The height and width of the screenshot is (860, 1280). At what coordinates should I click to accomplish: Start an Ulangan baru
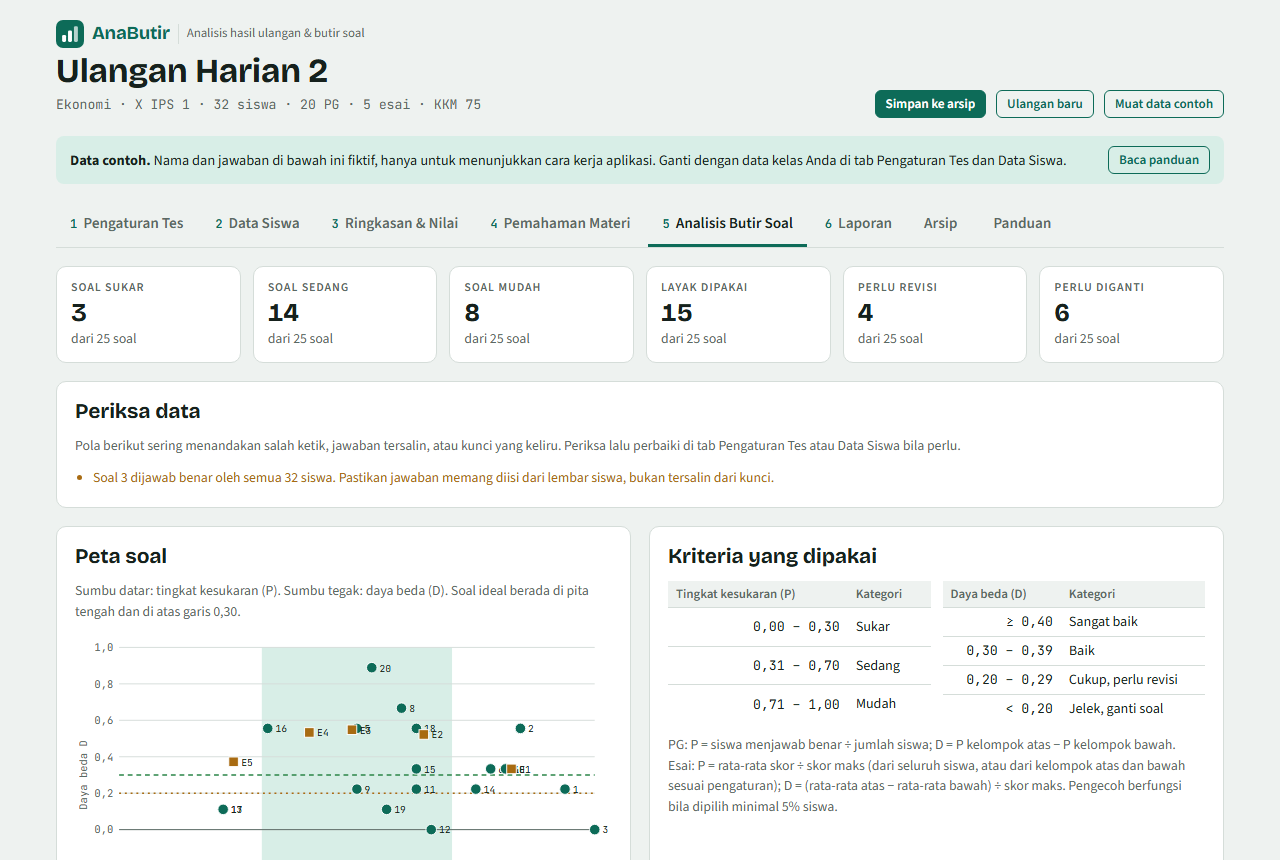tap(1045, 104)
